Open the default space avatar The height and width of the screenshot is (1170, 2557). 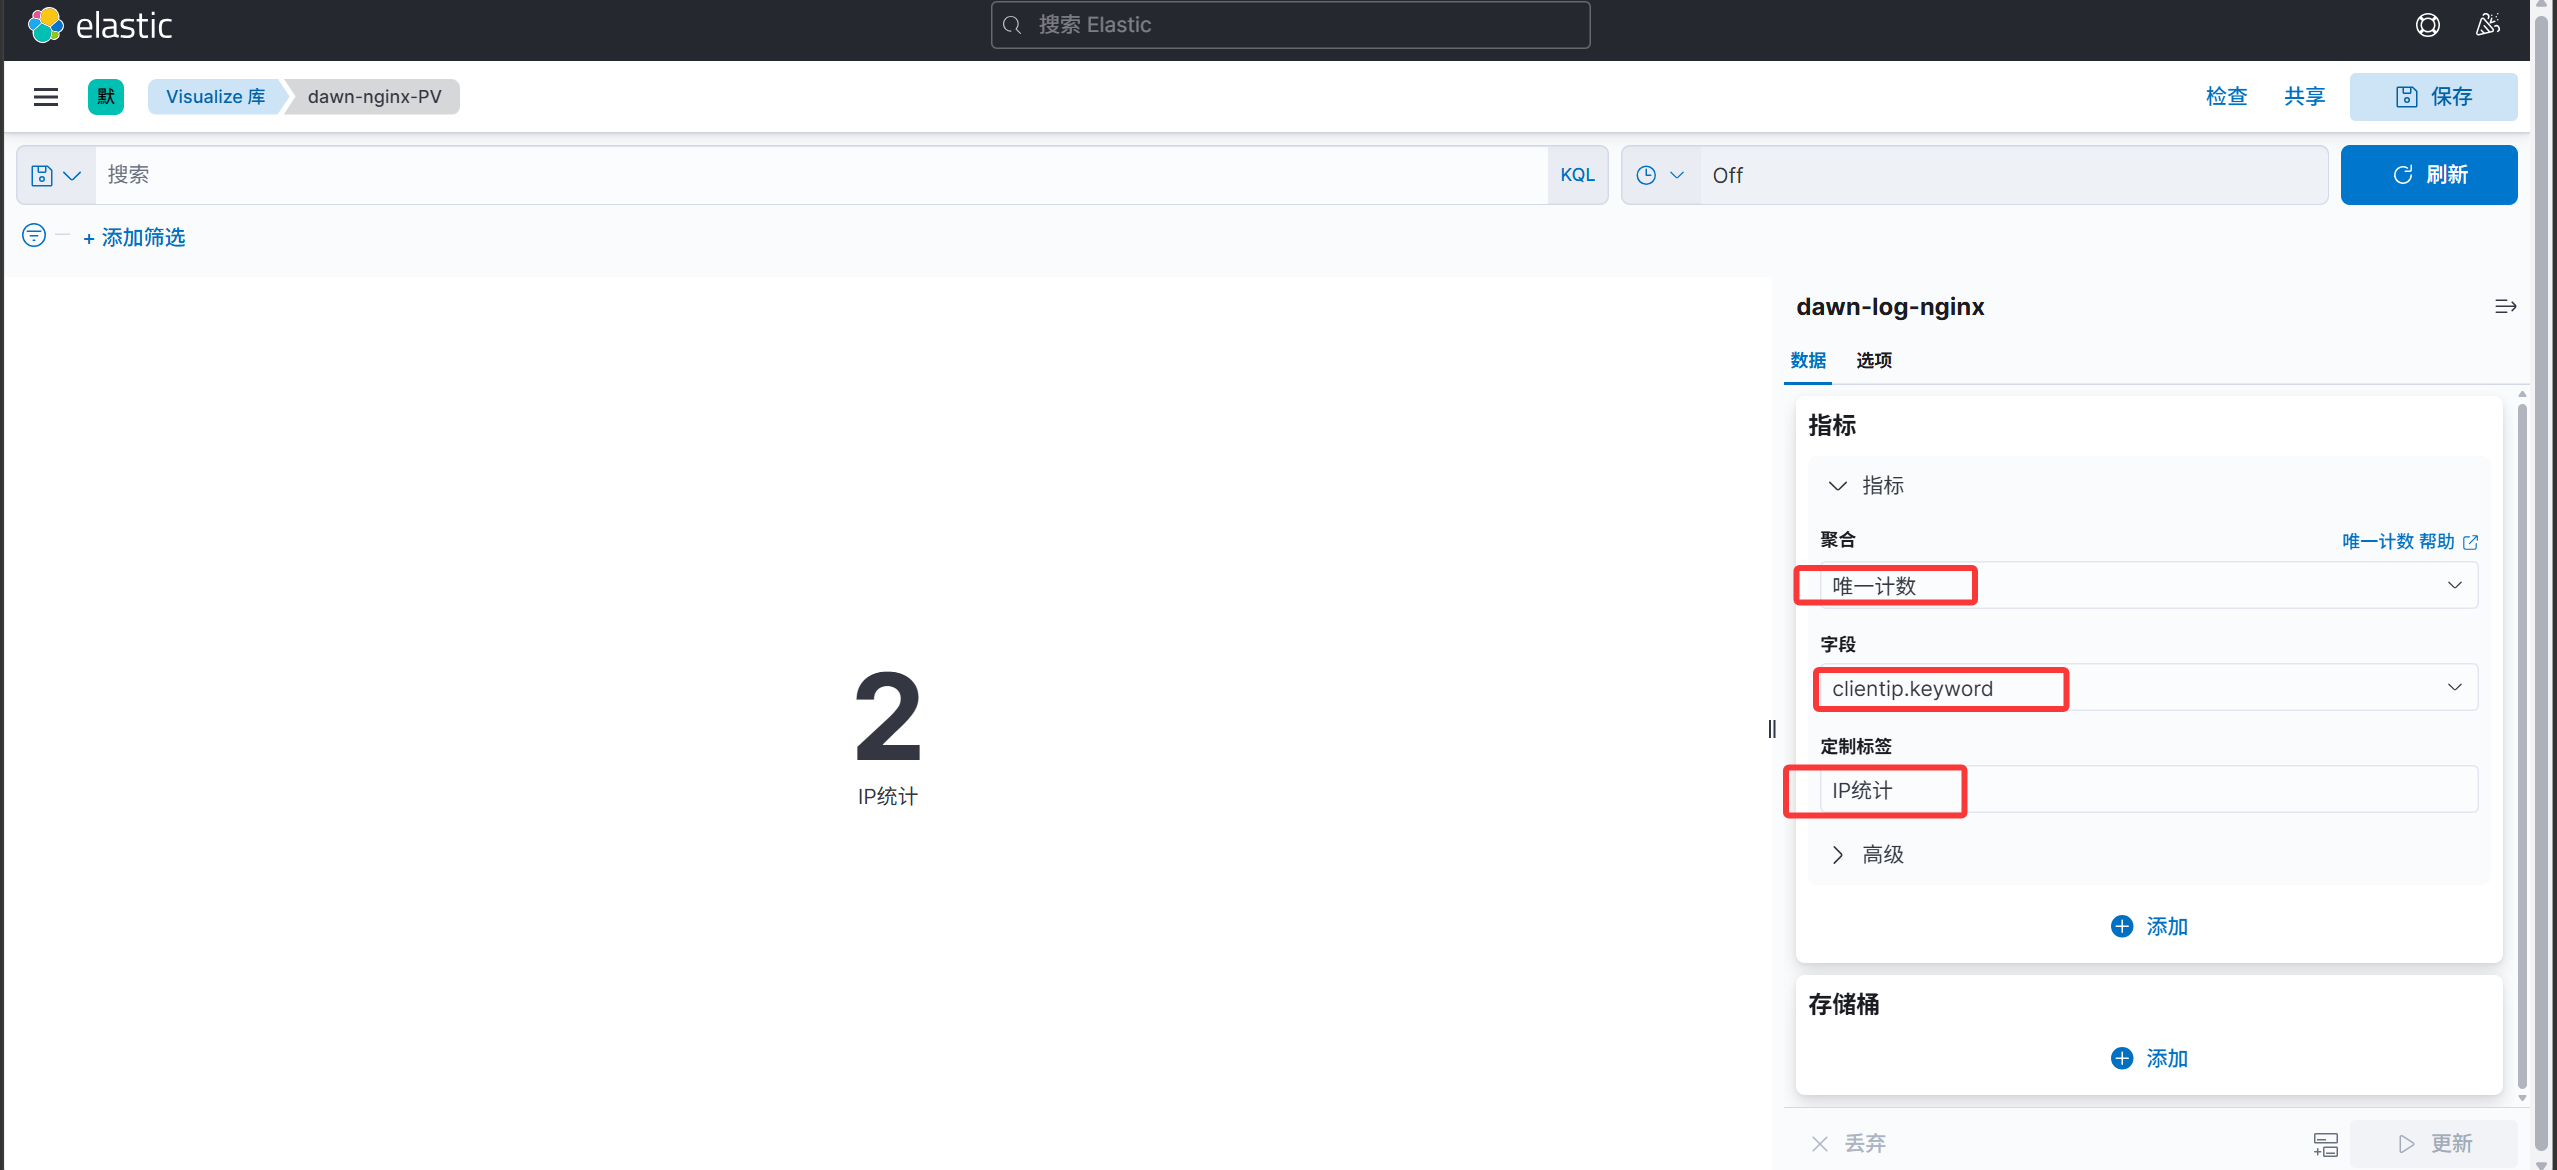pyautogui.click(x=106, y=97)
